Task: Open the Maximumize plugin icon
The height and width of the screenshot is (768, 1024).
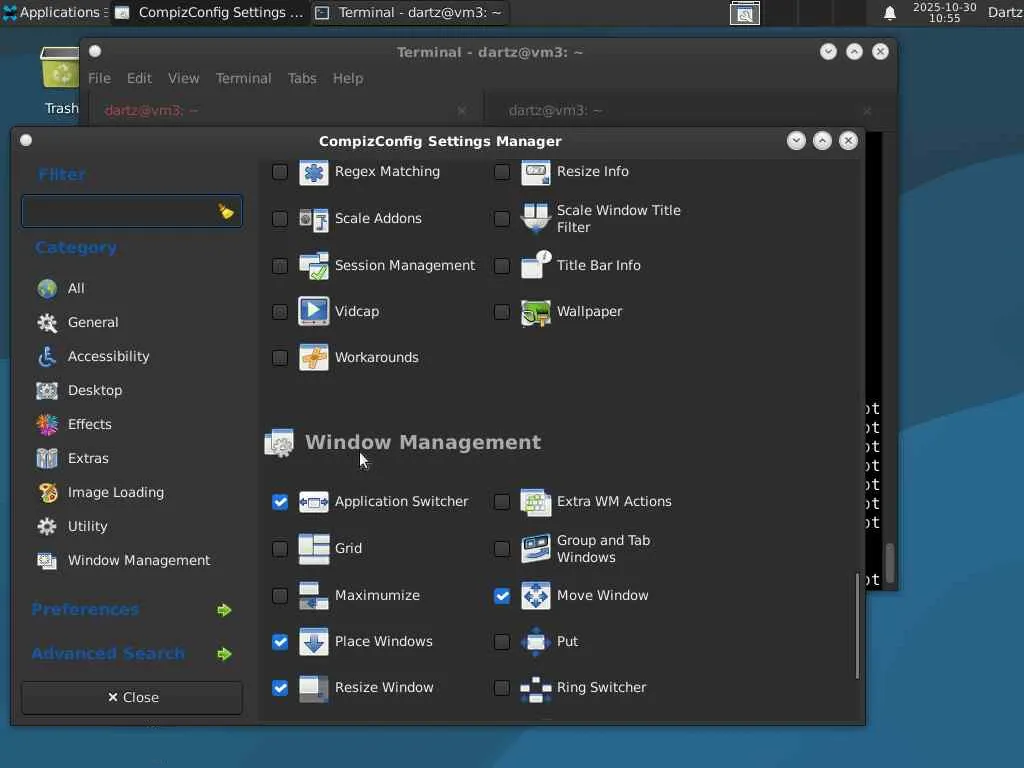Action: tap(313, 596)
